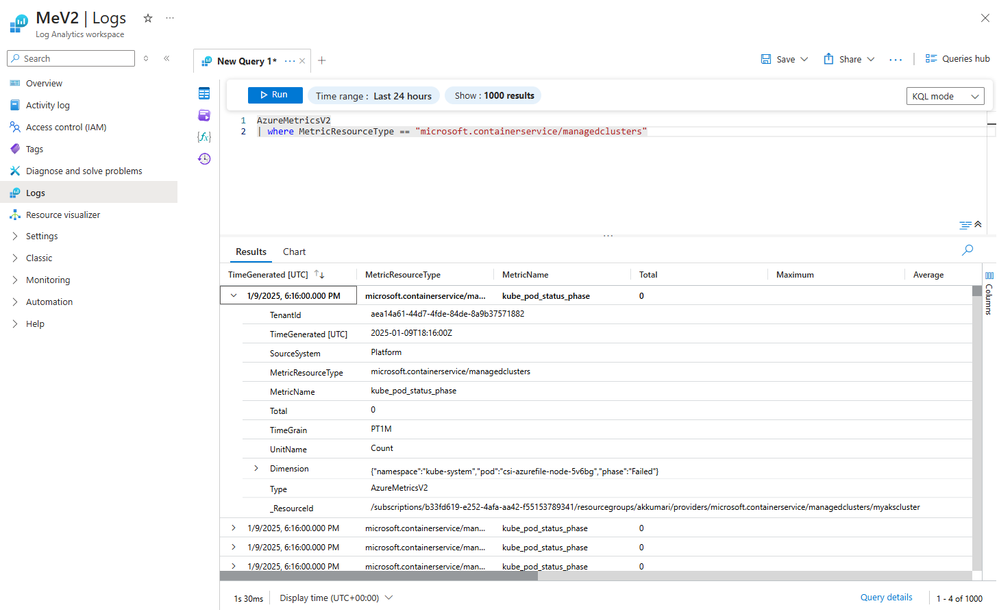Expand the third 6:16:00 PM result row
Screen dimensions: 999x610
click(234, 547)
